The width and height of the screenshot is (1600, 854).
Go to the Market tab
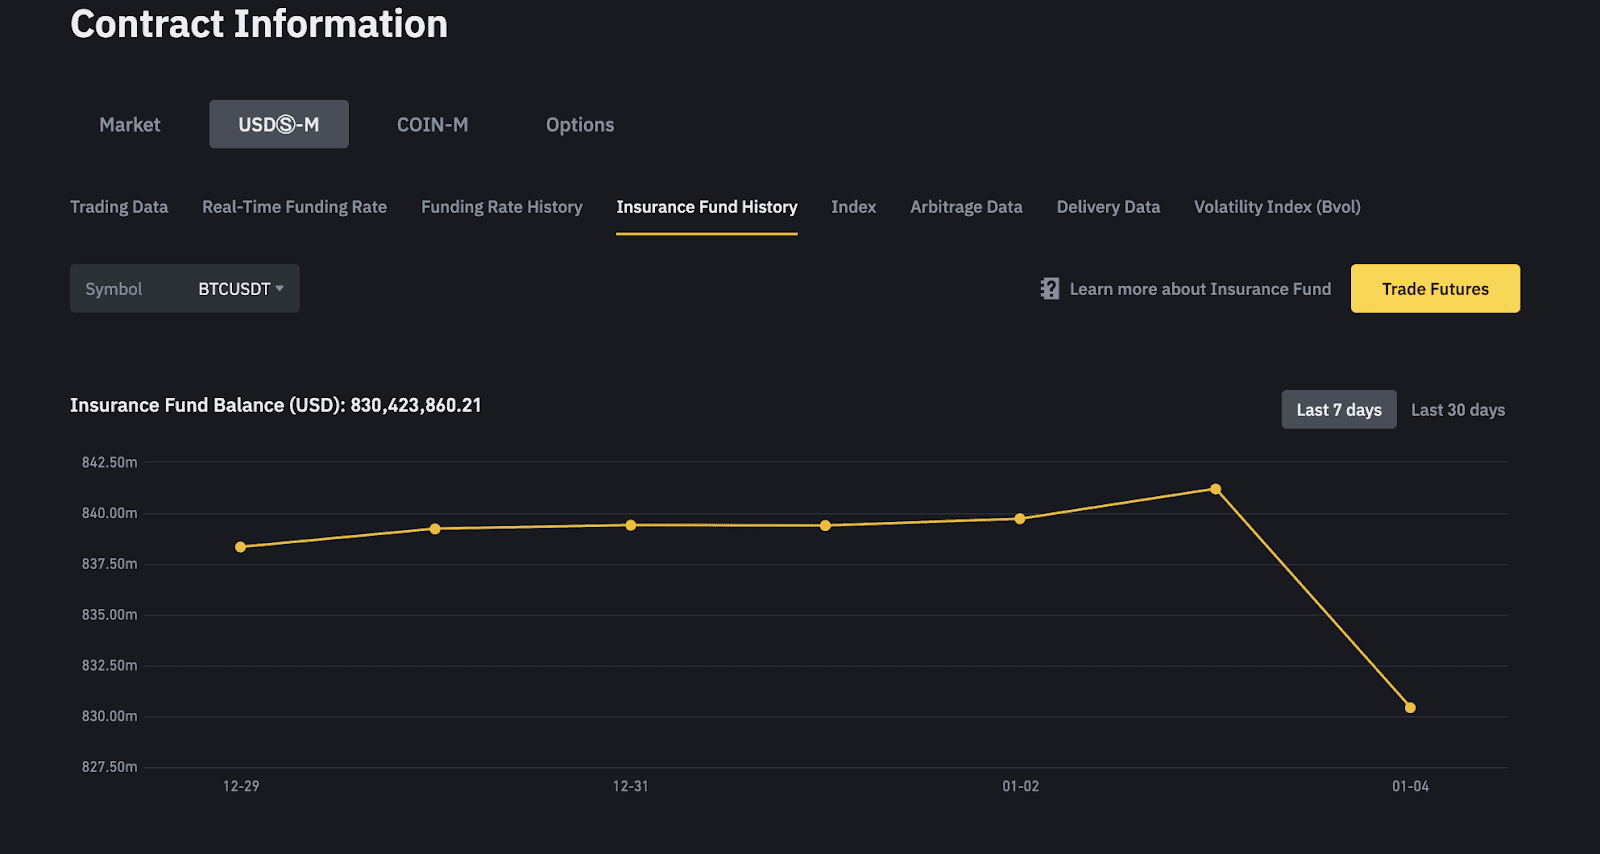tap(129, 125)
